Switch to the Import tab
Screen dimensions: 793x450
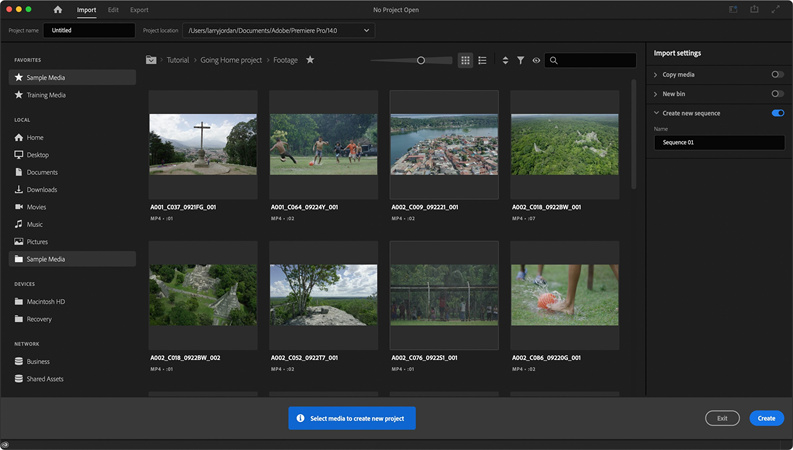(x=86, y=10)
